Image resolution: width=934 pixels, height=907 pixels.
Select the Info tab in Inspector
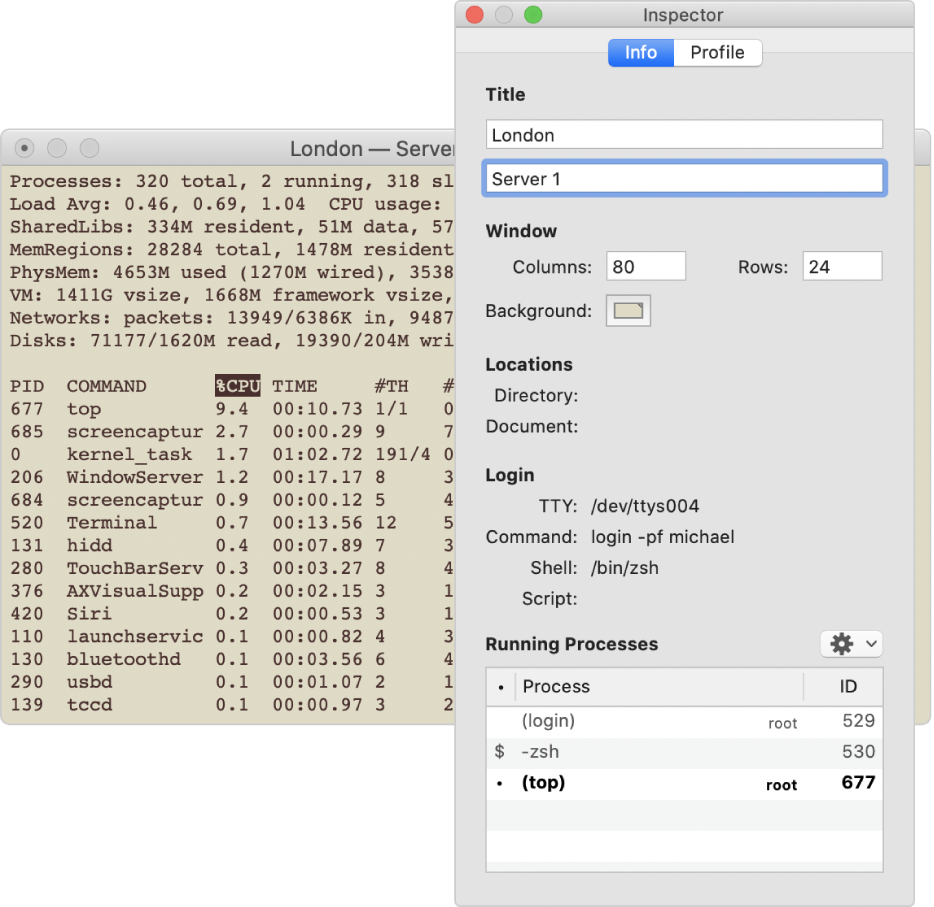pos(641,52)
